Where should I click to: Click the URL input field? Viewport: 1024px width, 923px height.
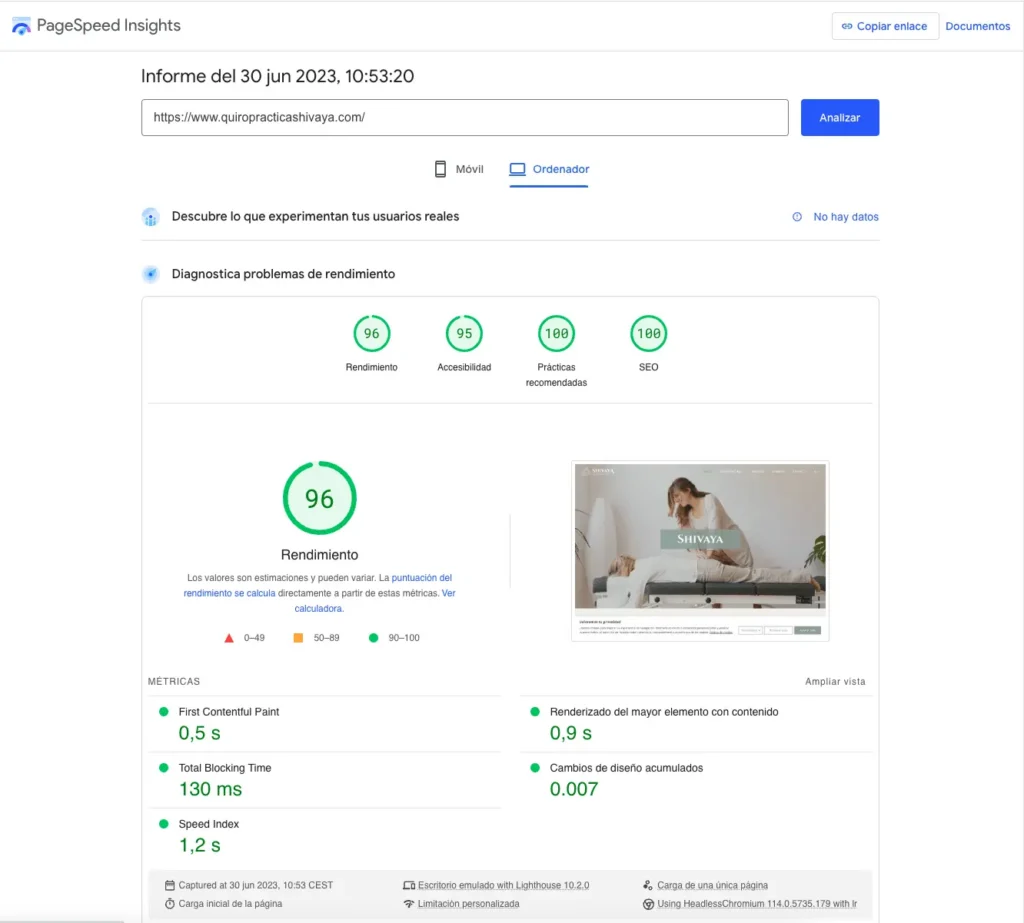464,118
